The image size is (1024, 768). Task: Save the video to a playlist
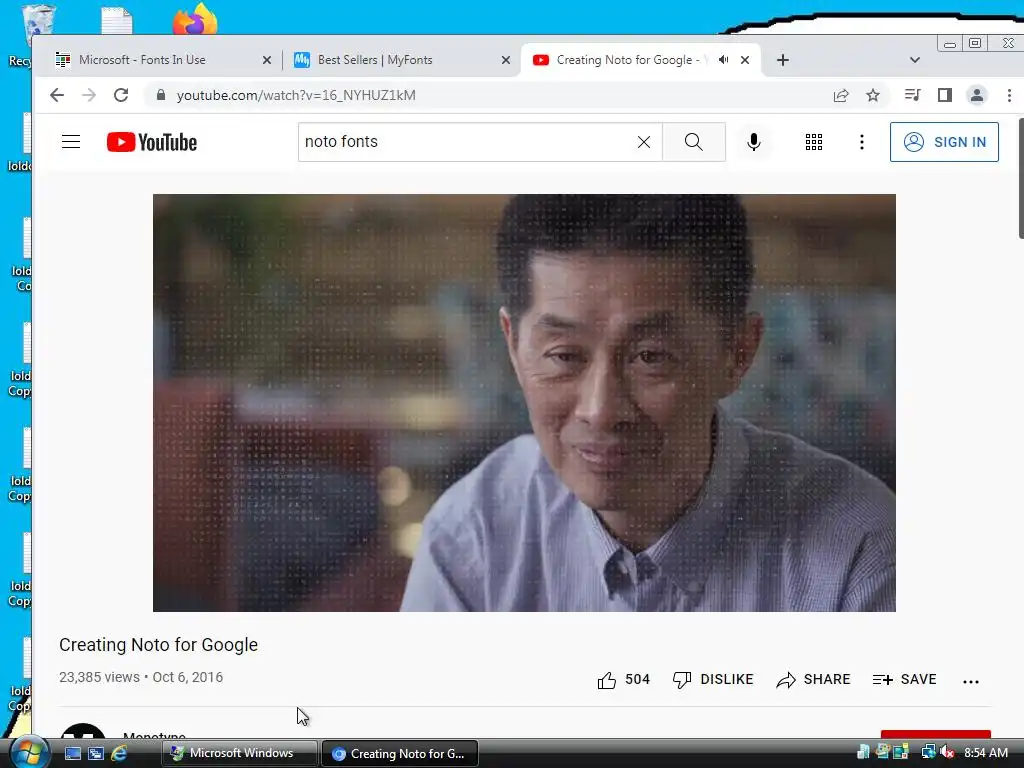(x=904, y=680)
